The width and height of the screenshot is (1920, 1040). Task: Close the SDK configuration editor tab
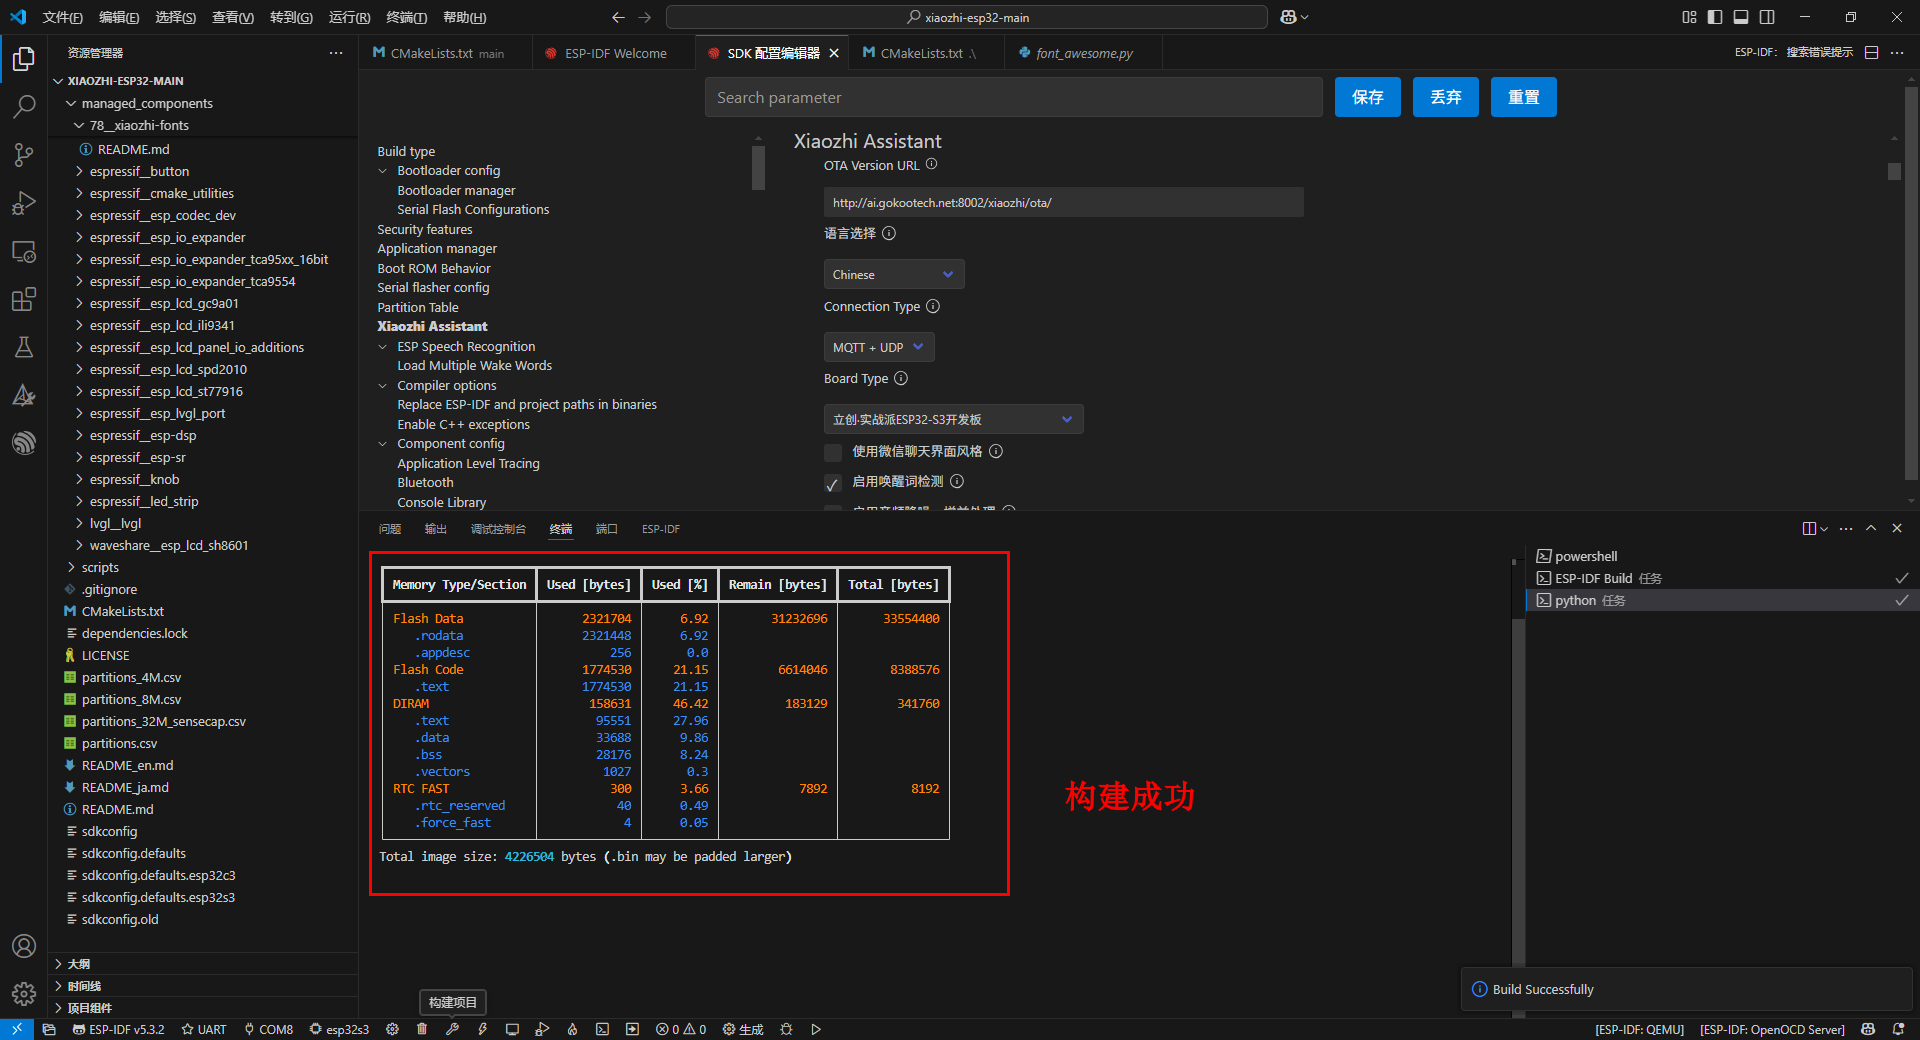pos(834,53)
